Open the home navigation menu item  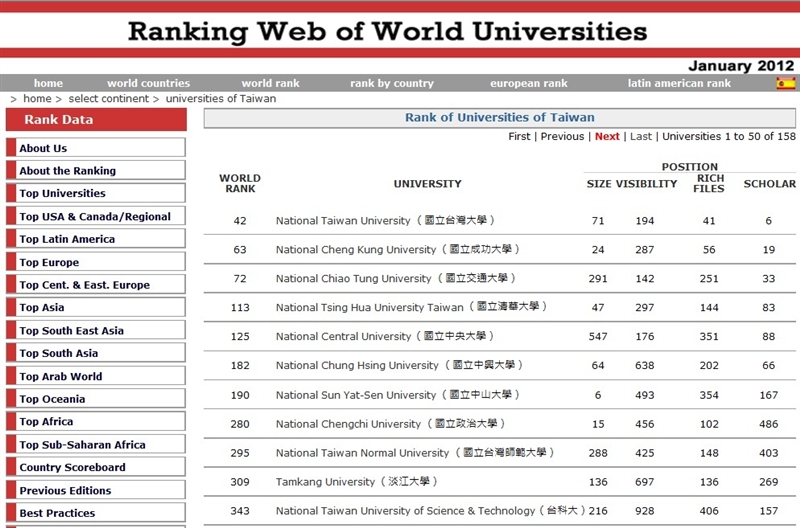point(48,84)
